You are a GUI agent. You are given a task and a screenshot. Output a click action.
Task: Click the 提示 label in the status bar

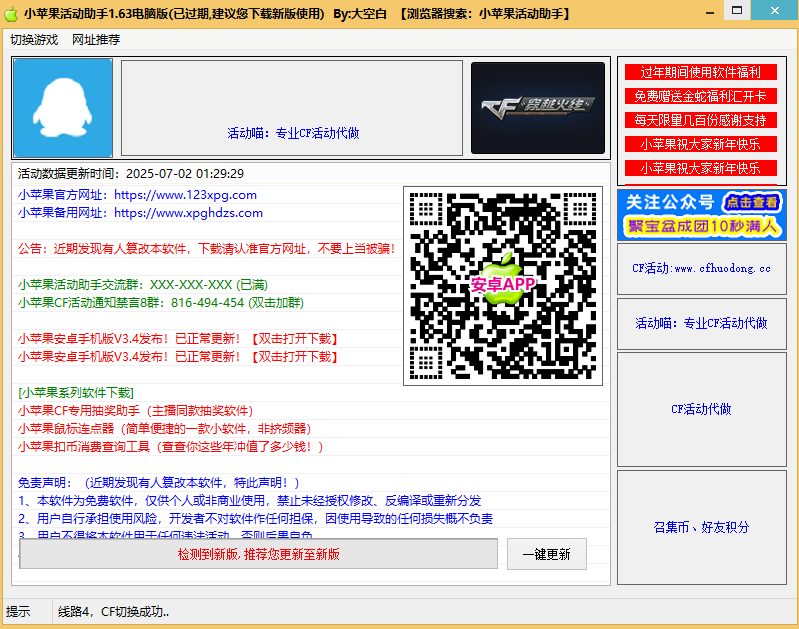click(18, 612)
